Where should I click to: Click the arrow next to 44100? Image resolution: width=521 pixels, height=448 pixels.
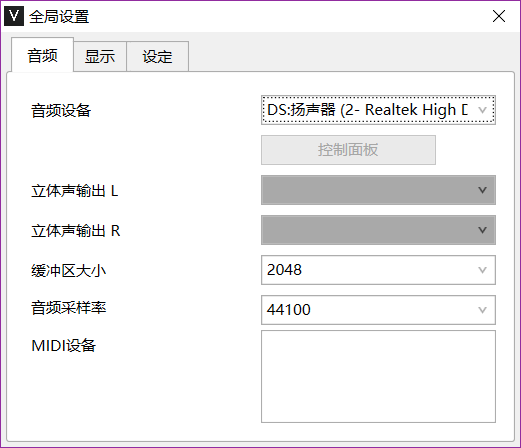[482, 310]
